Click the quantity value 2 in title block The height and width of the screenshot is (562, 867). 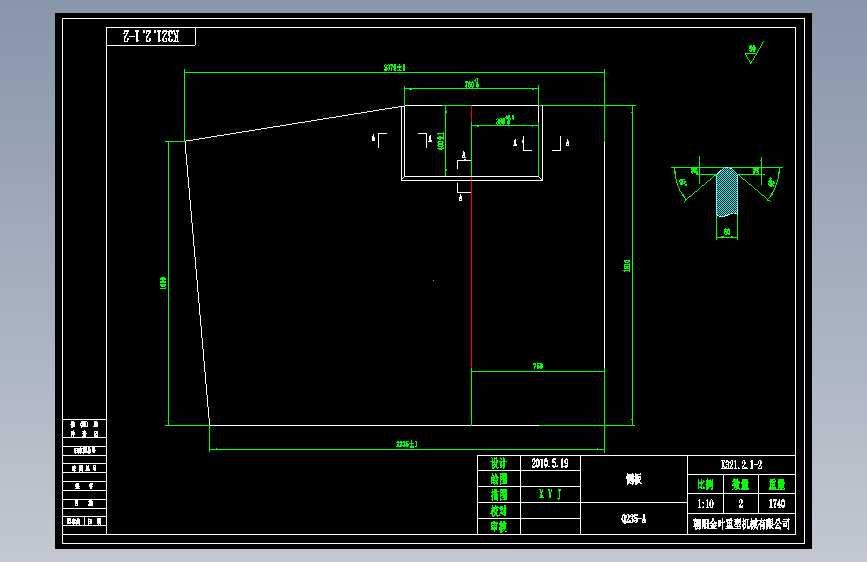click(x=741, y=503)
